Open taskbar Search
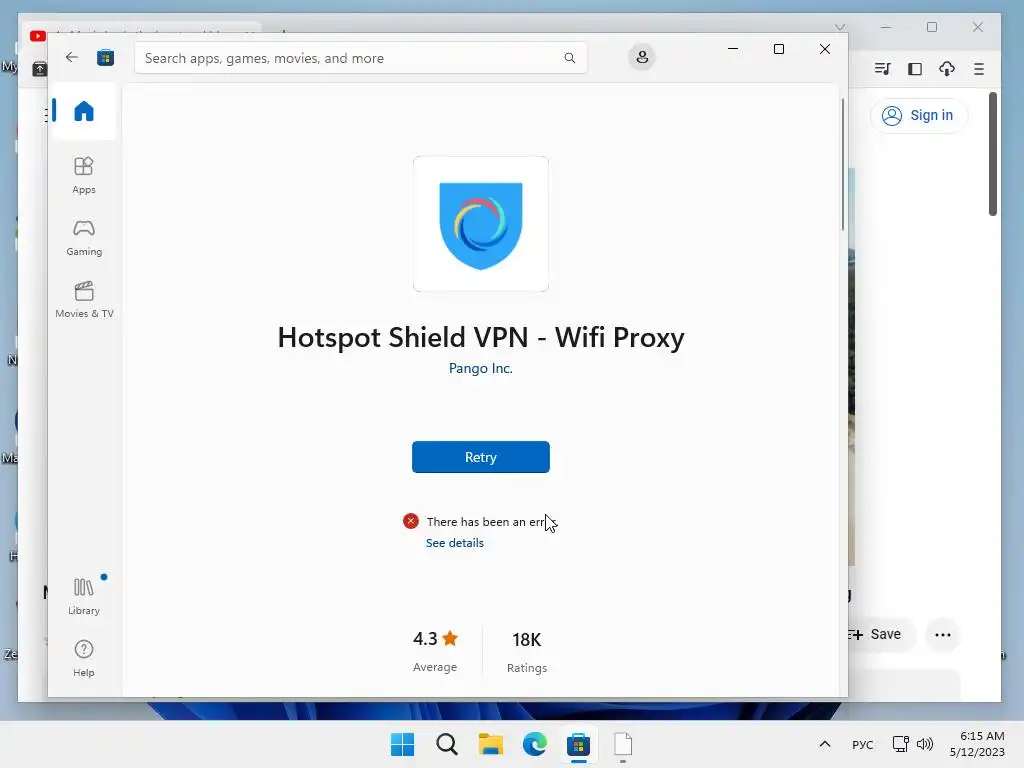This screenshot has height=768, width=1024. click(x=447, y=744)
